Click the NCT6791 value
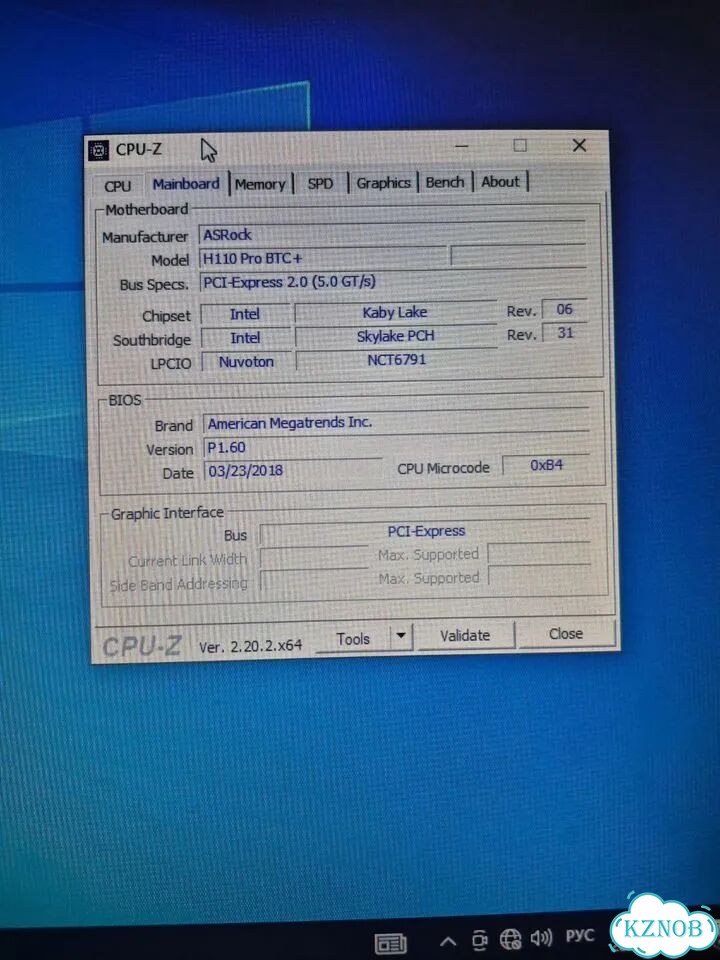Viewport: 720px width, 960px height. [x=396, y=359]
